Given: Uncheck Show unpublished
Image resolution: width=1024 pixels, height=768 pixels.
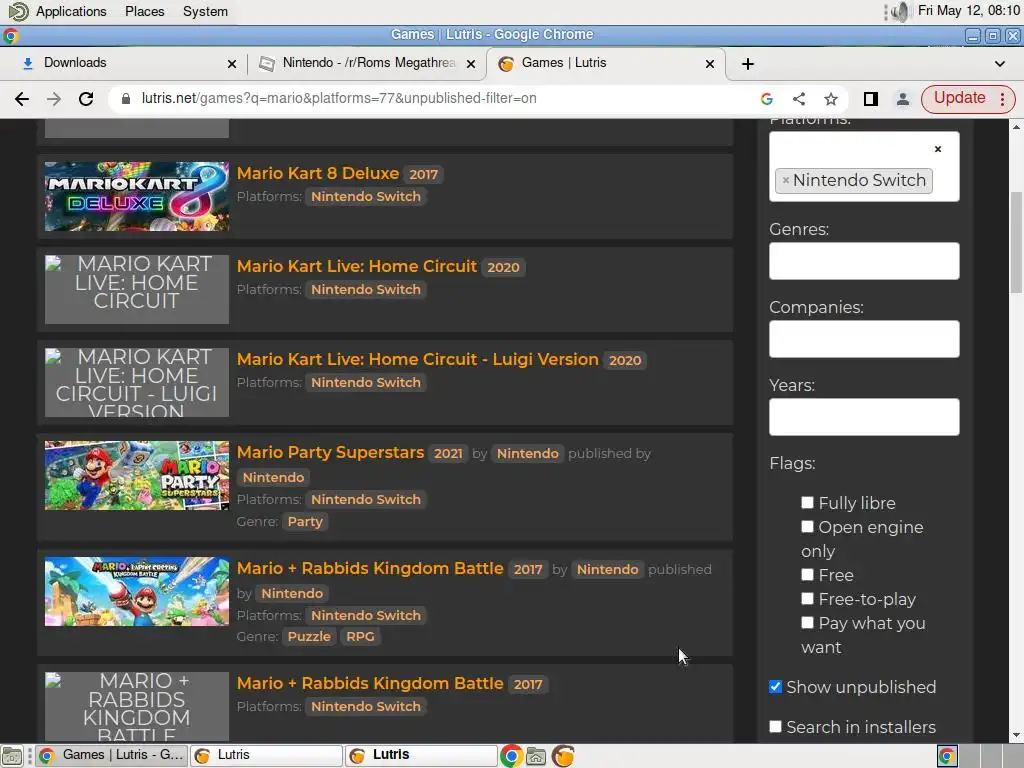Looking at the screenshot, I should 775,686.
